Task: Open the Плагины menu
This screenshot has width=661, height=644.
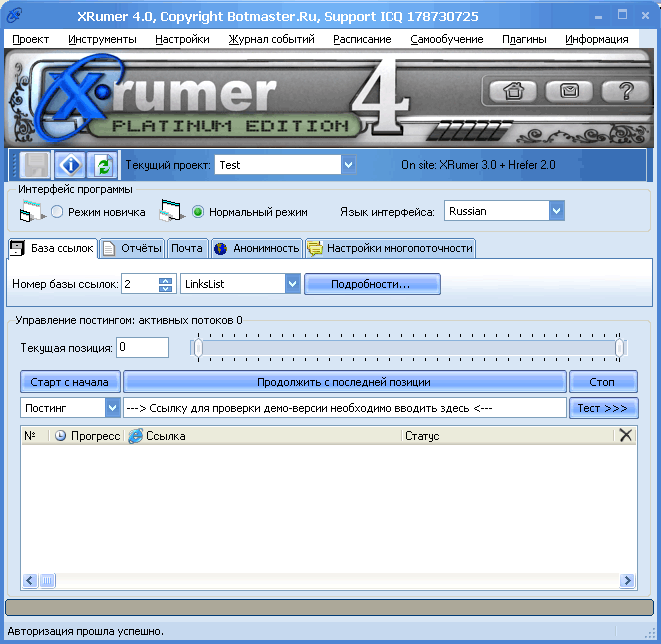Action: (524, 39)
